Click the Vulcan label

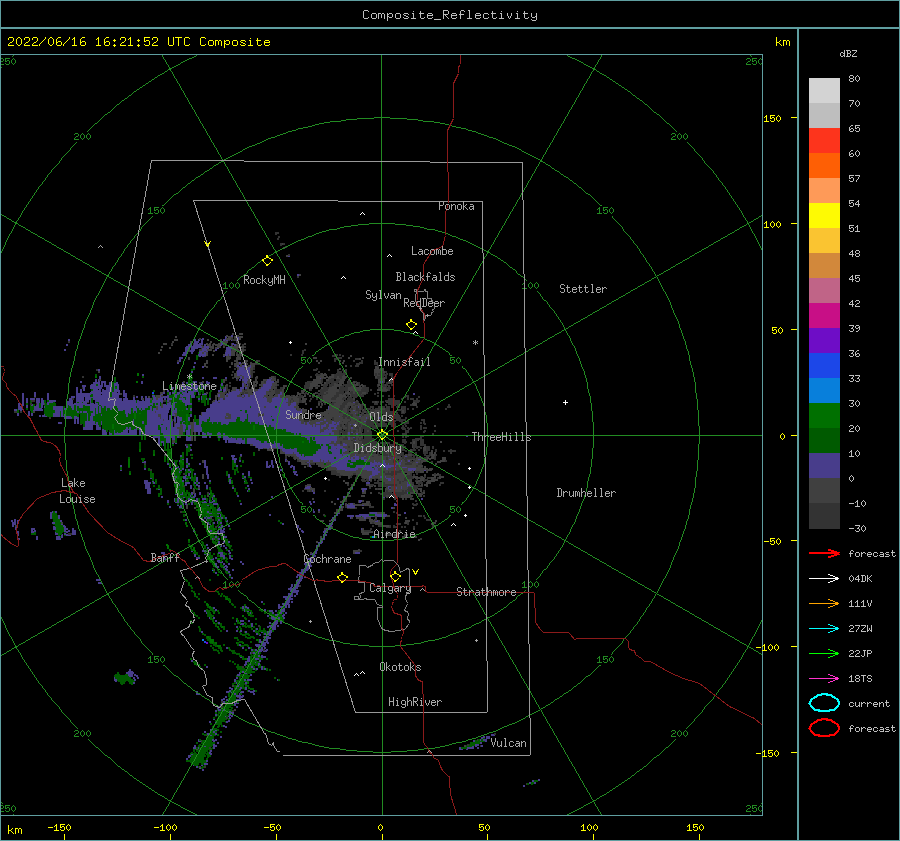(509, 743)
